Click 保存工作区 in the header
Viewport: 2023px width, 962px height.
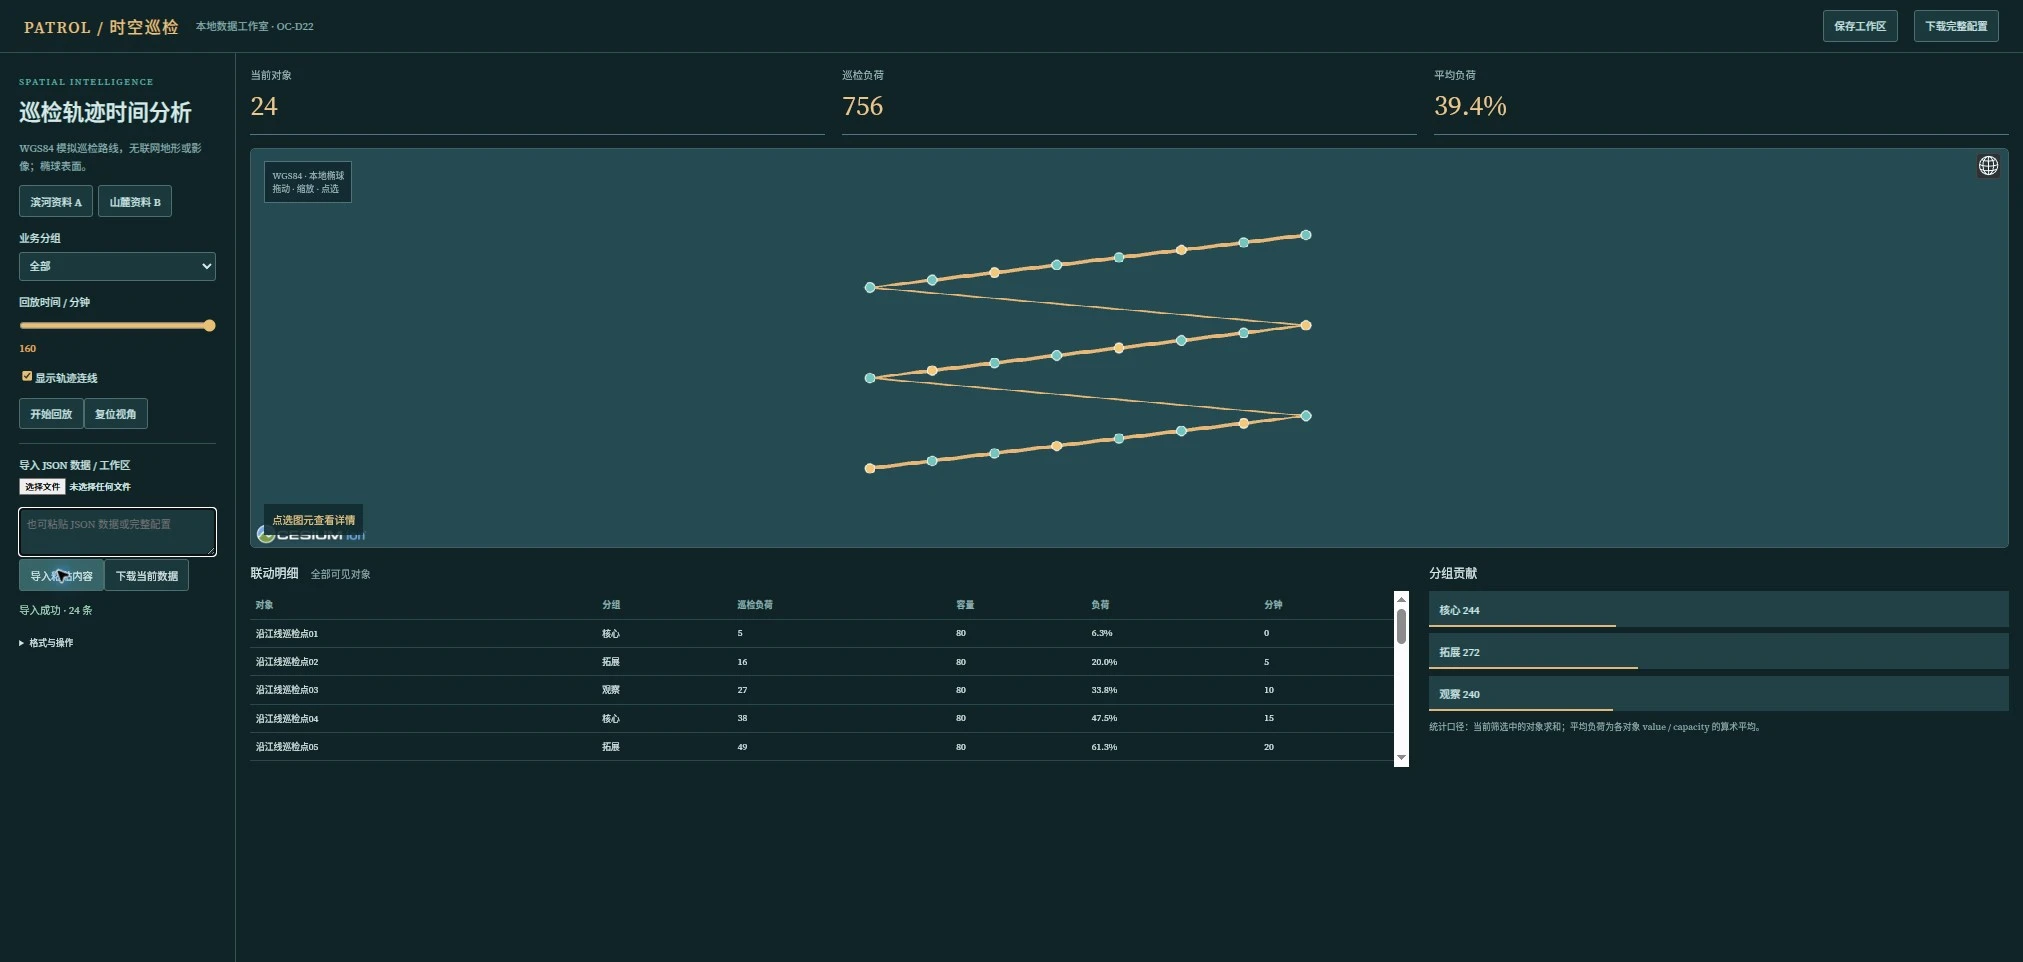coord(1860,26)
